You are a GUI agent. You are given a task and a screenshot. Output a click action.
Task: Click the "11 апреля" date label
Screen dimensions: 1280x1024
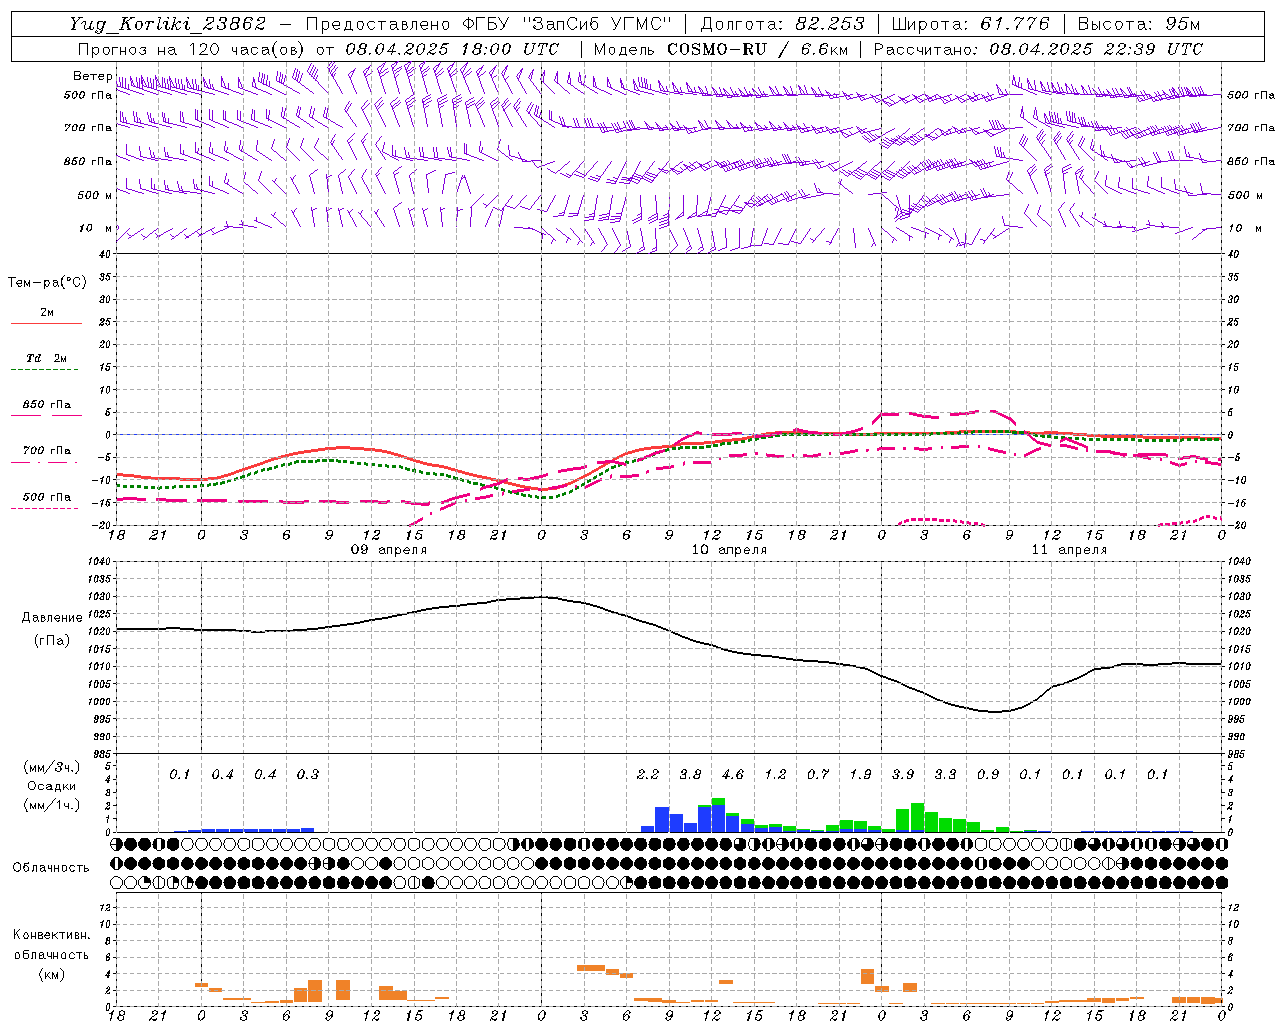click(1069, 550)
